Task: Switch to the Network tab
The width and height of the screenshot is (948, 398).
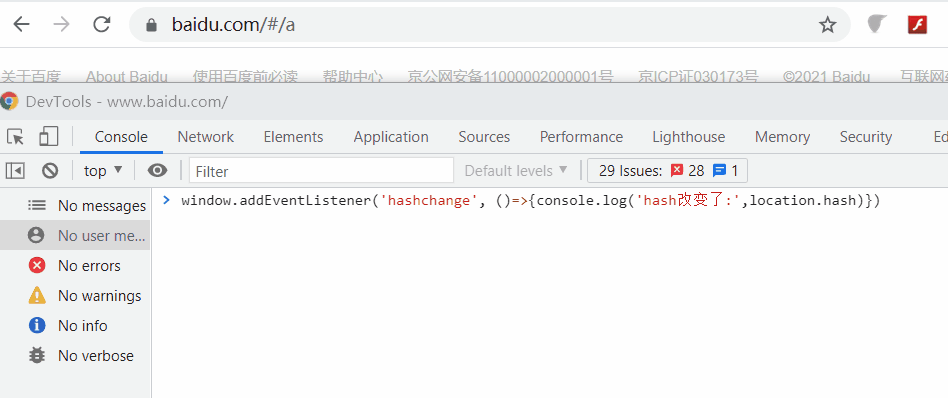Action: pyautogui.click(x=206, y=137)
